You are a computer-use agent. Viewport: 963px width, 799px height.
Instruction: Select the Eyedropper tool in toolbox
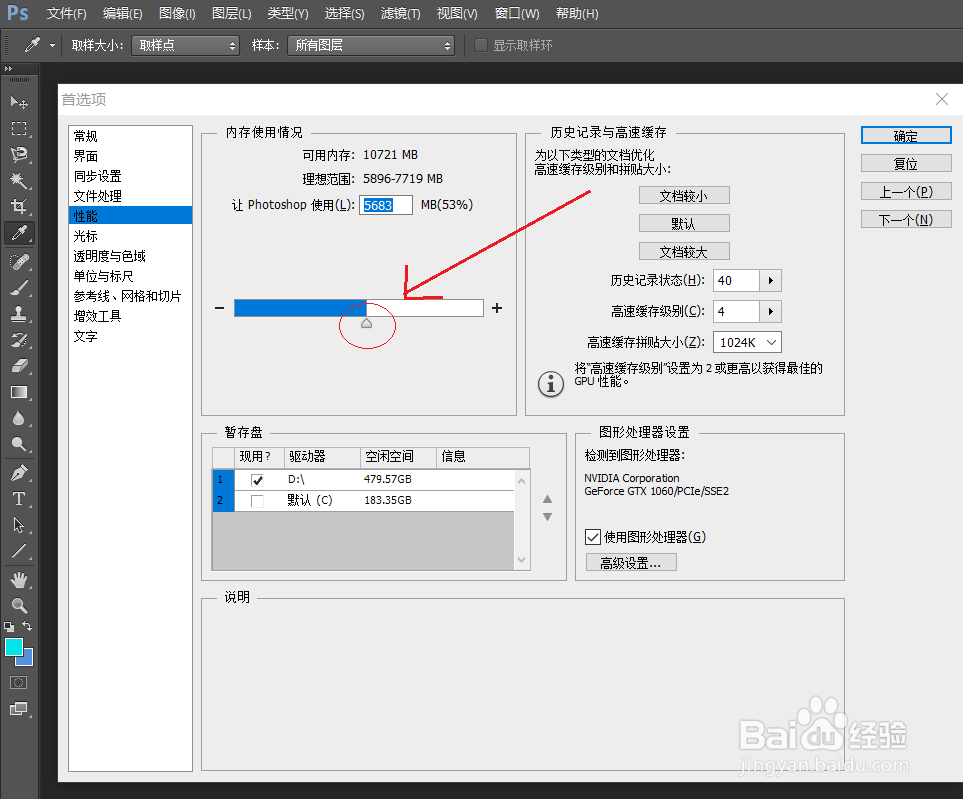click(x=19, y=233)
